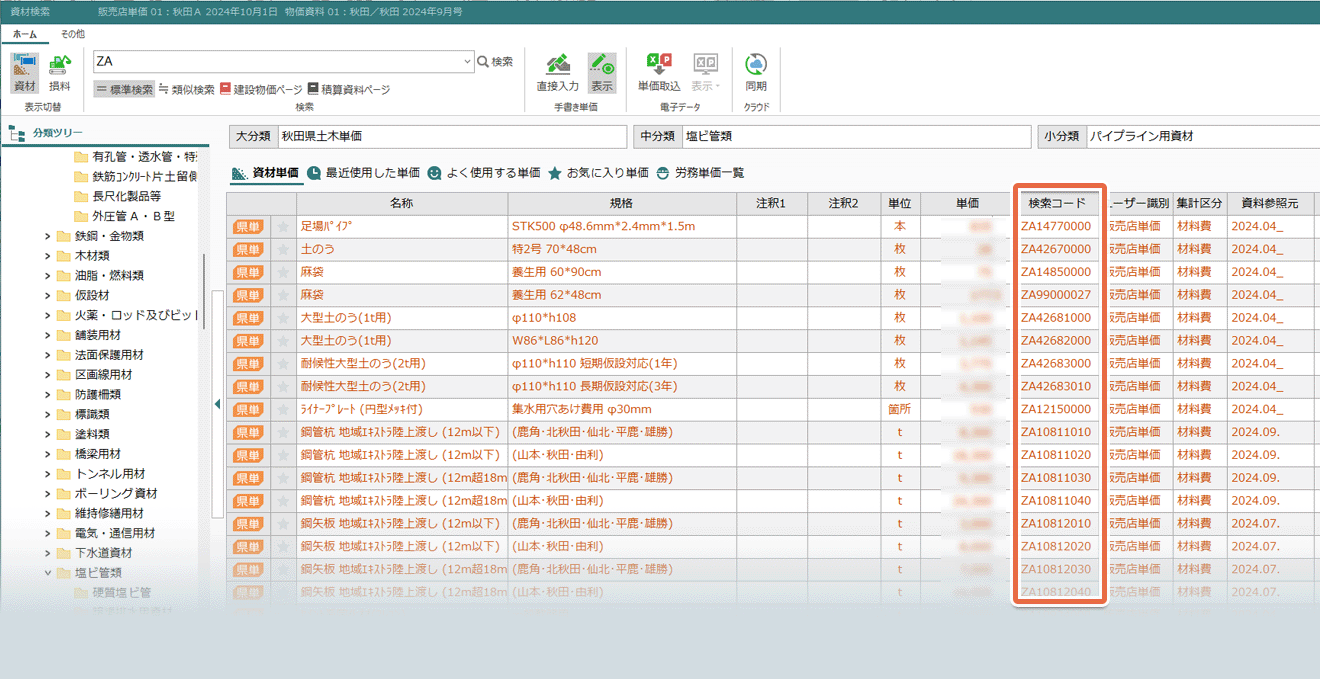
Task: Switch to 資材単価 tab
Action: [265, 173]
